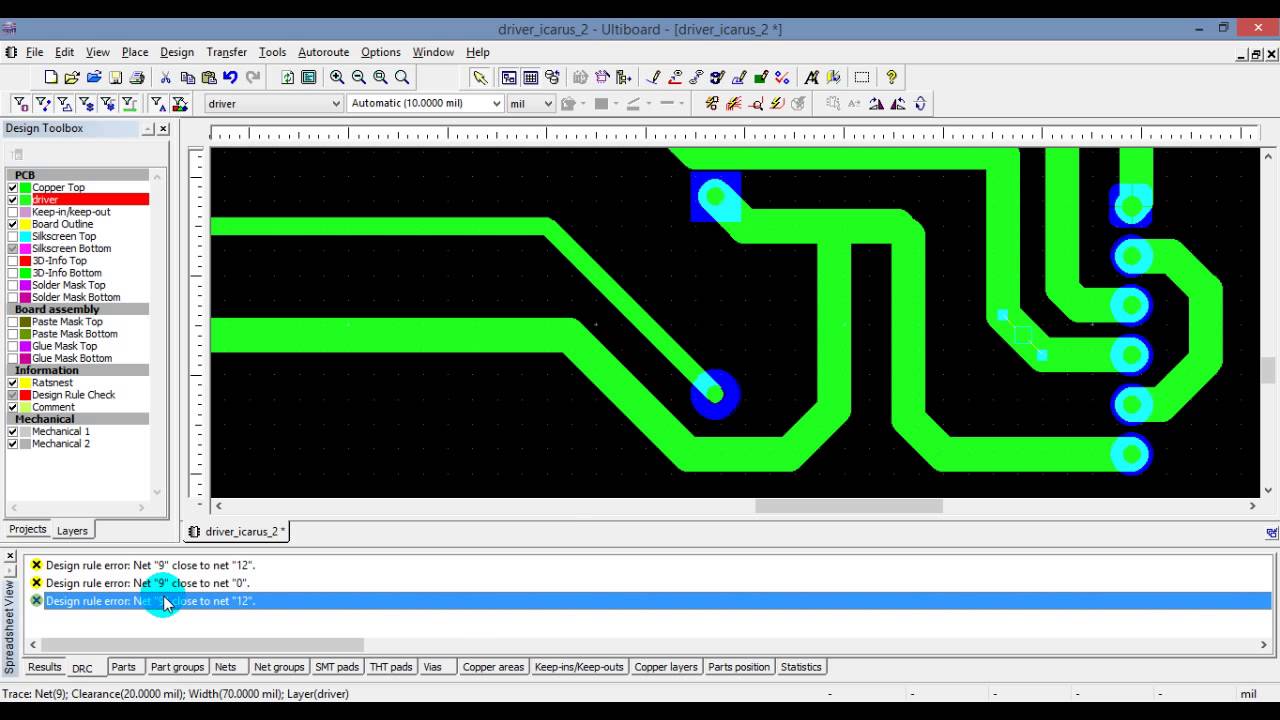This screenshot has height=720, width=1280.
Task: Click the DRC list horizontal scrollbar thumb
Action: 203,645
